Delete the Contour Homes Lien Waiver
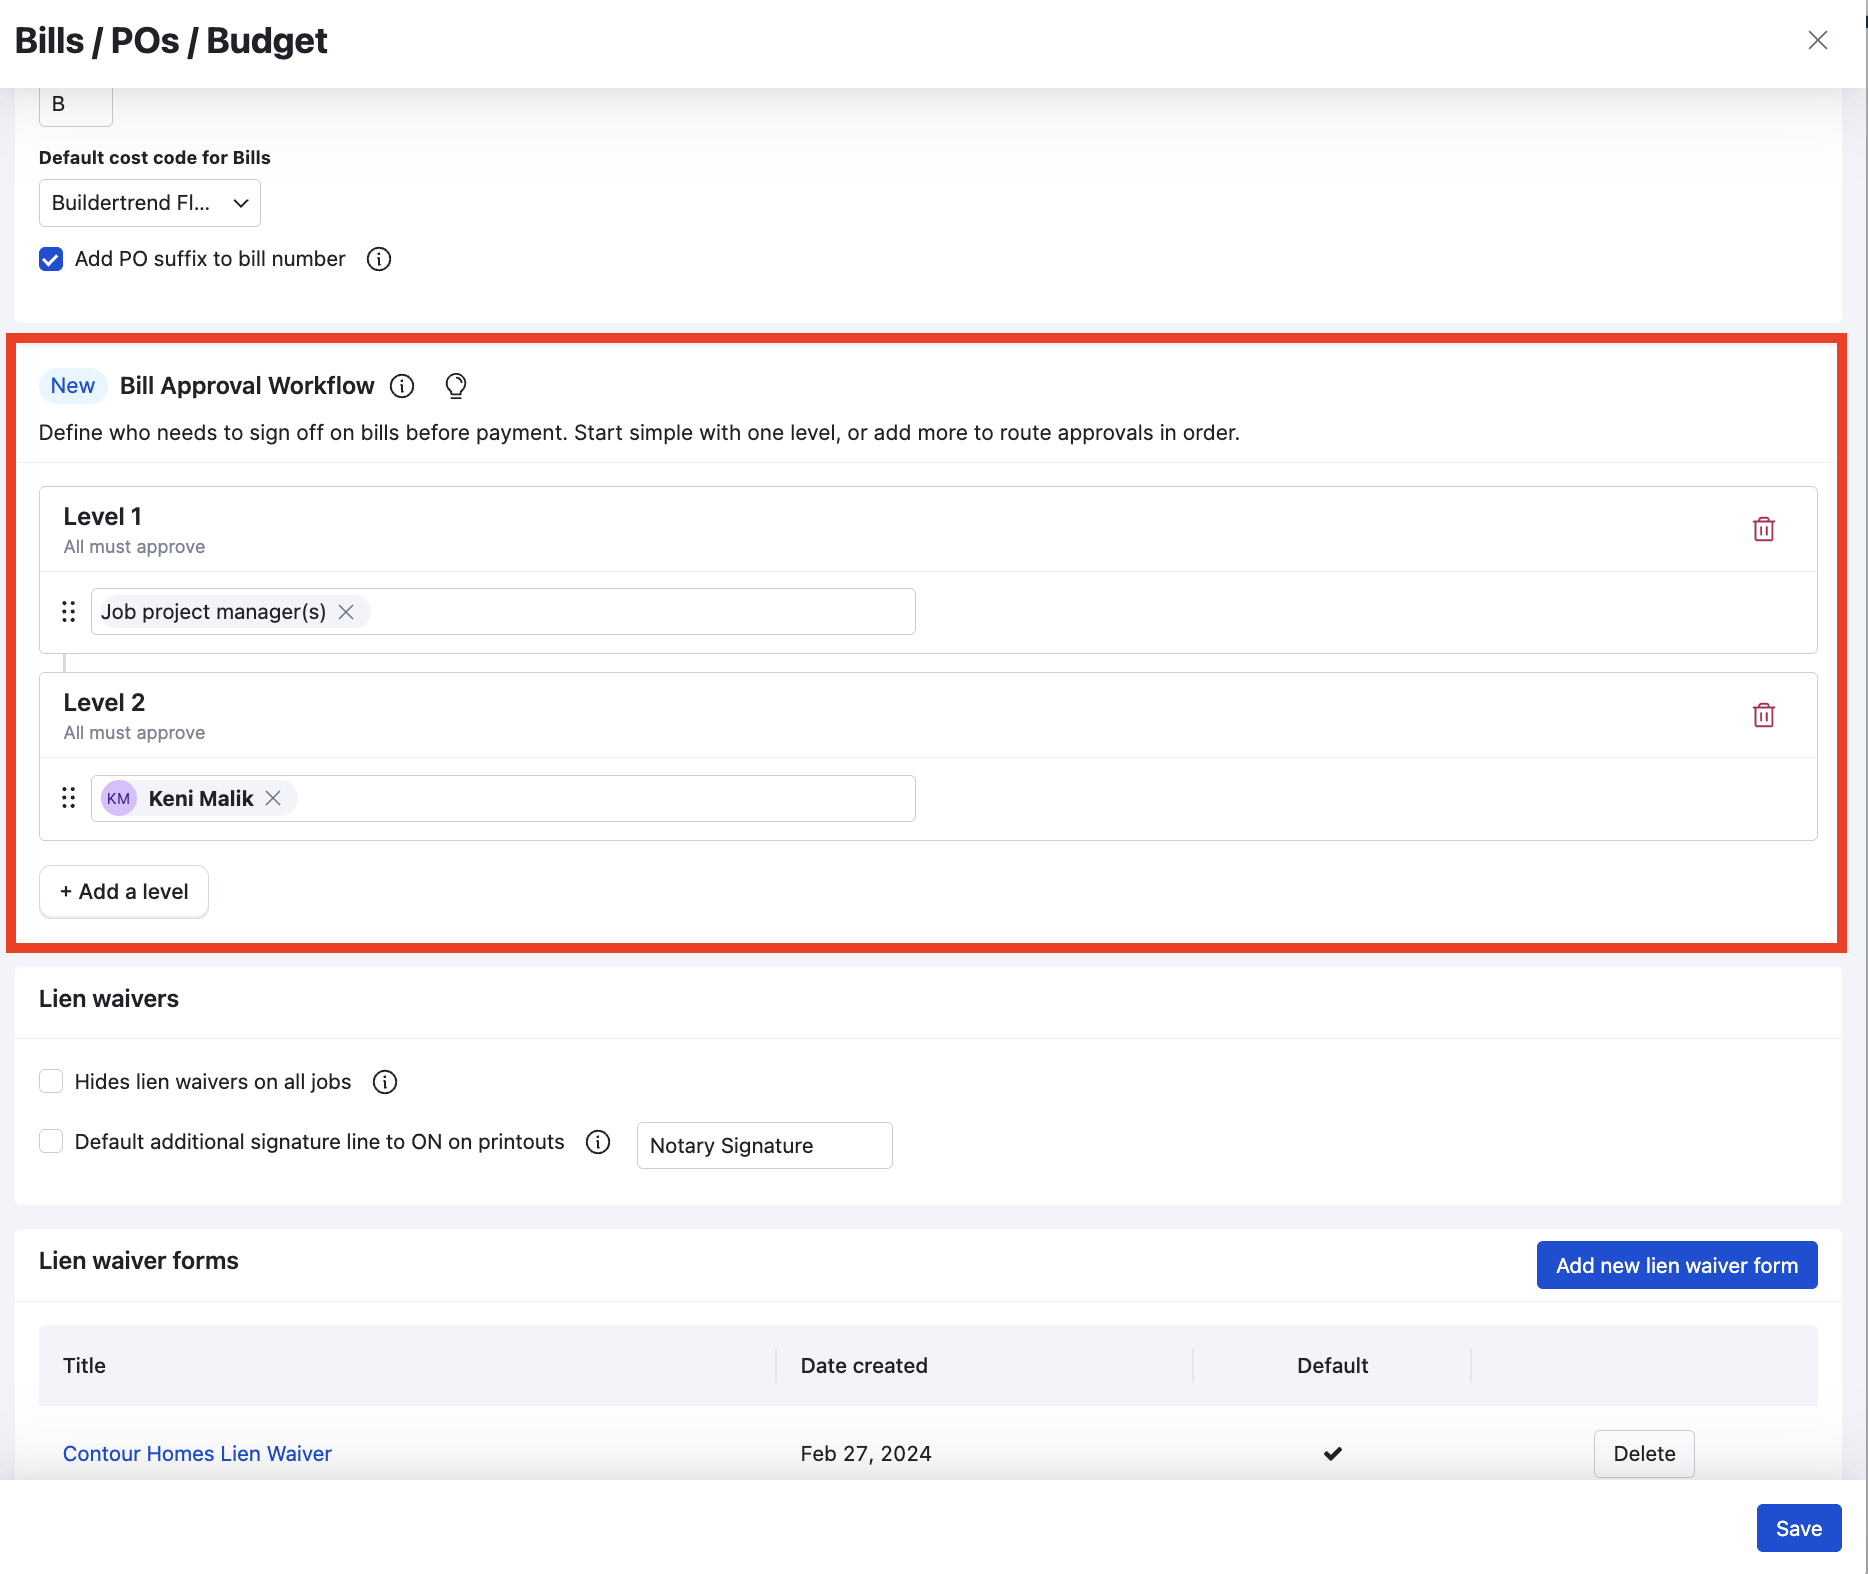 point(1644,1454)
